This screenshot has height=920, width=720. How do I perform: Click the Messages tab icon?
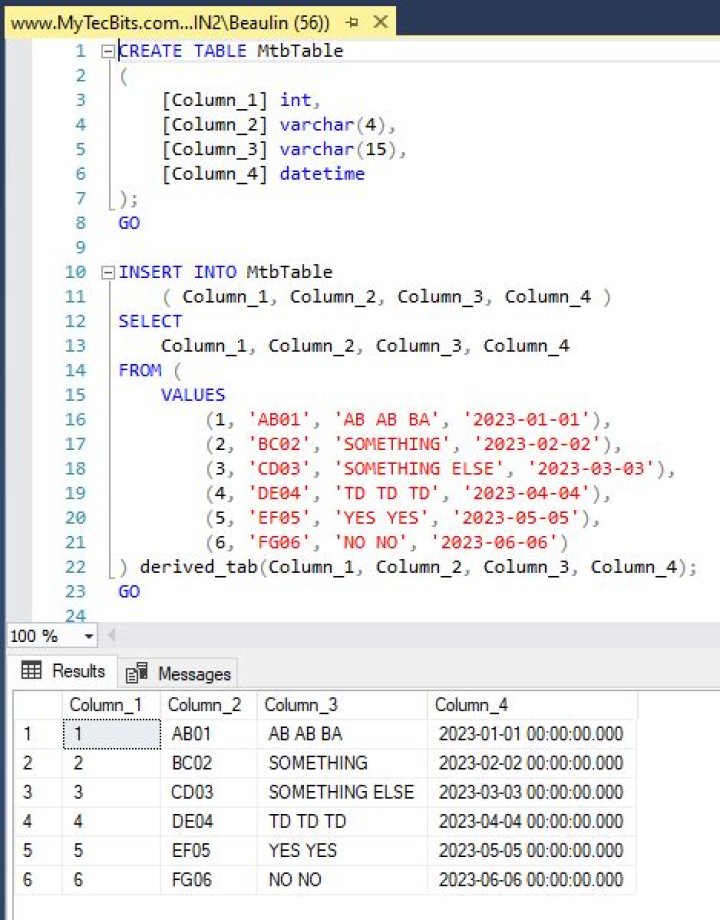(x=137, y=674)
